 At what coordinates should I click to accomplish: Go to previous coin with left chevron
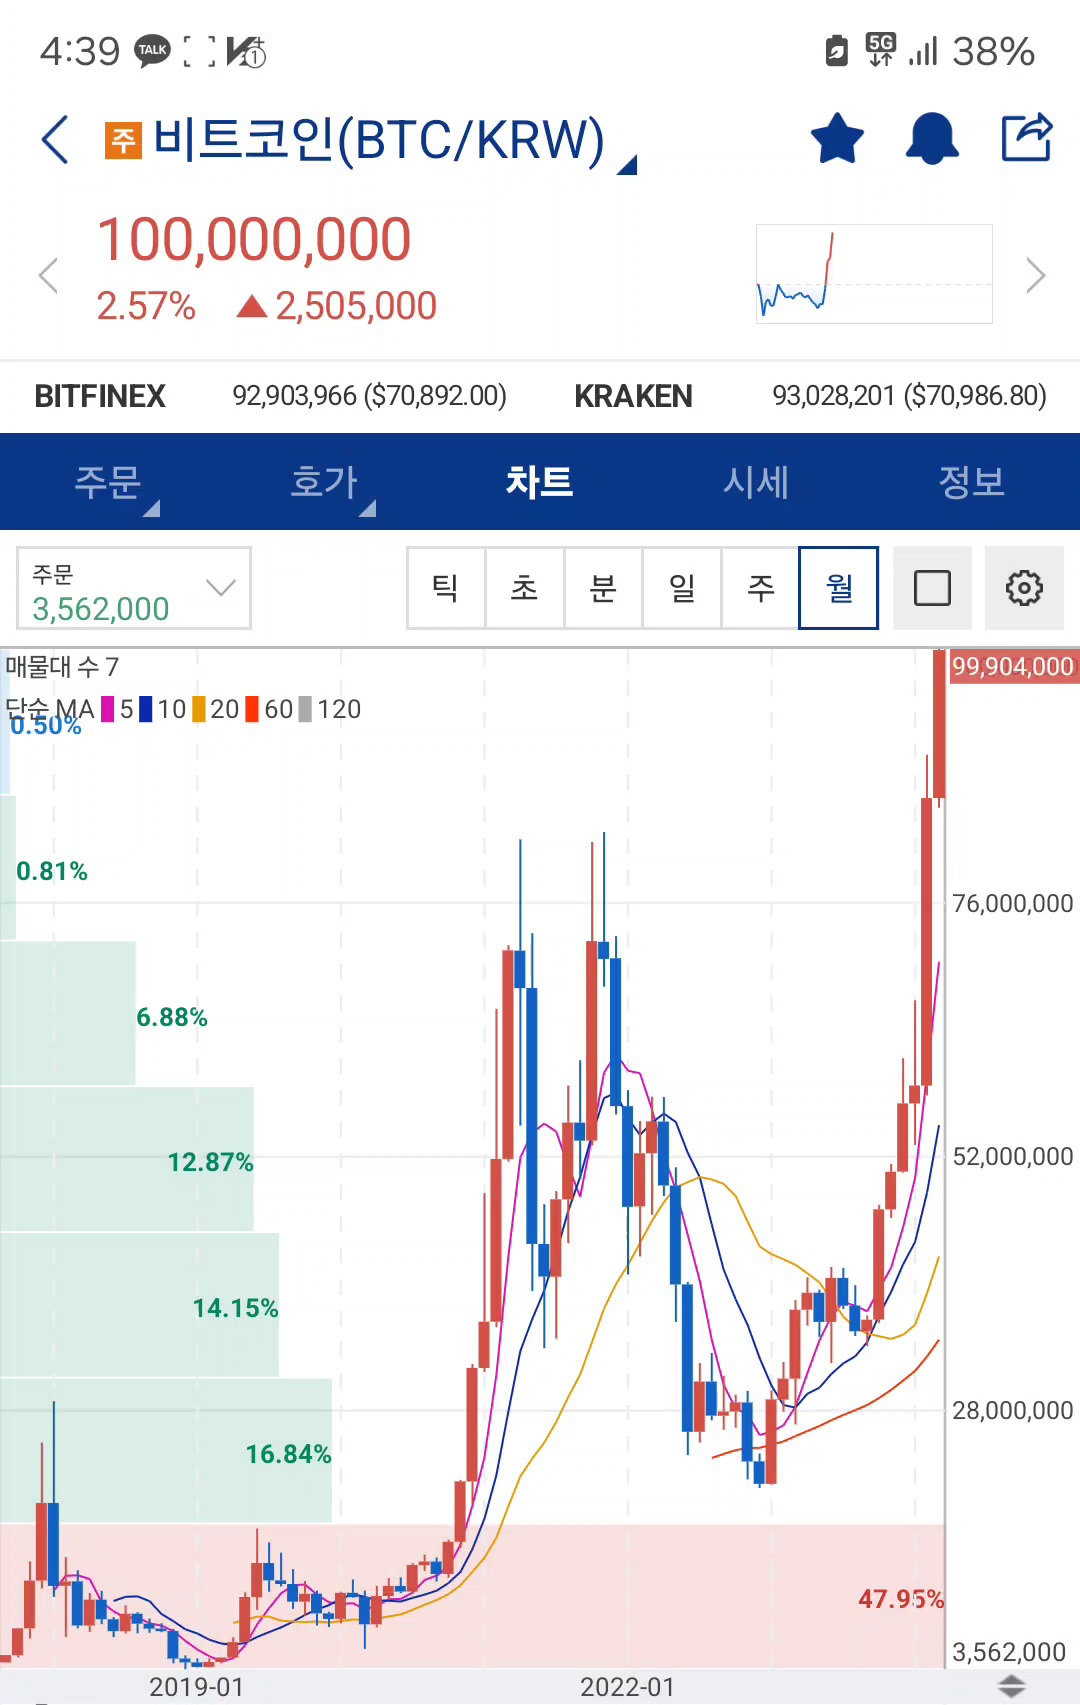(x=48, y=275)
